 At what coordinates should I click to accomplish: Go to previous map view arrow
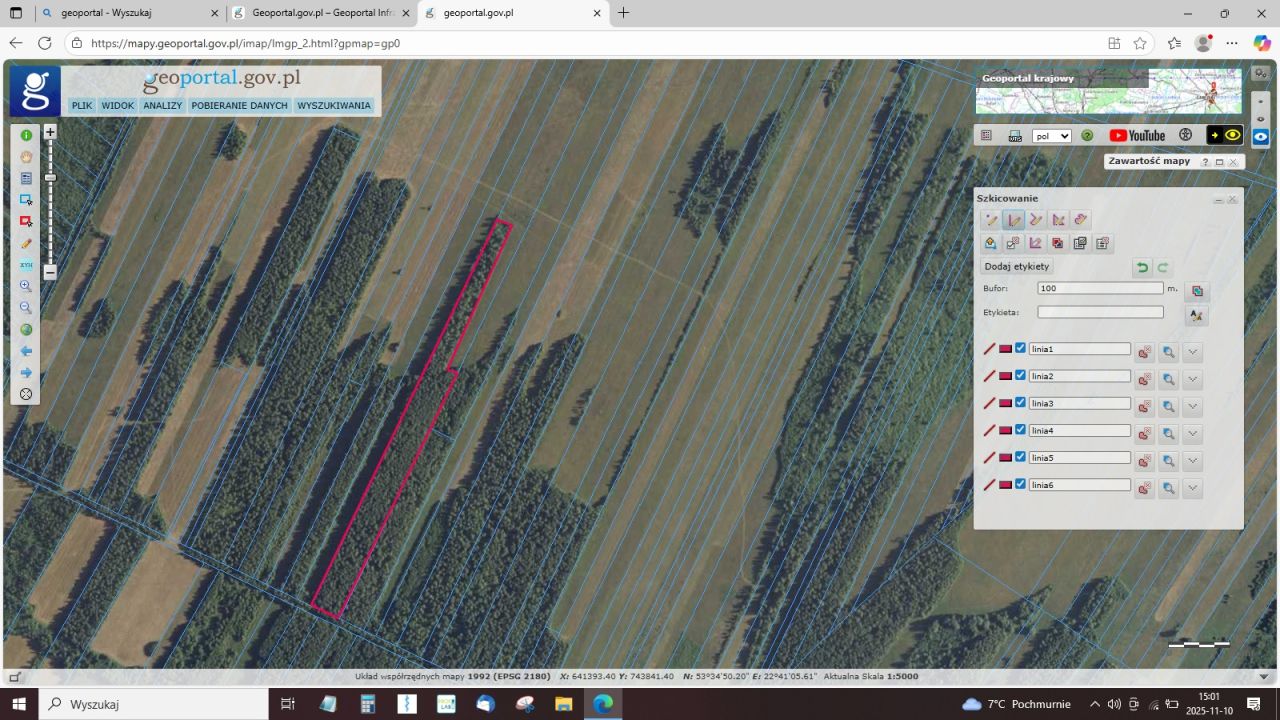pyautogui.click(x=26, y=351)
